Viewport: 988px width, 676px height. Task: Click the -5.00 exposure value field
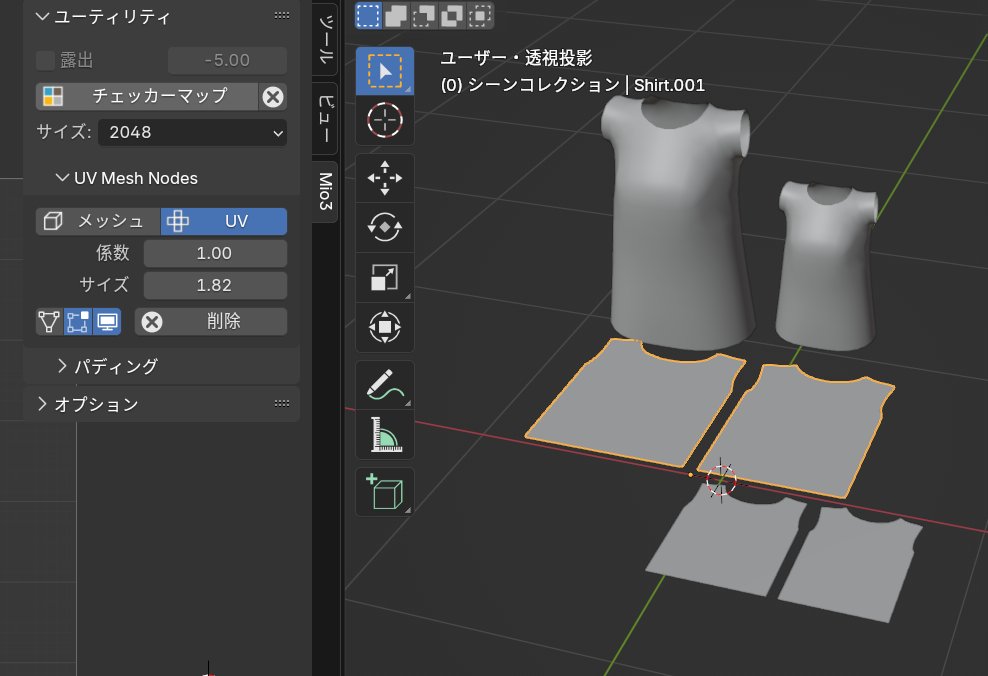(x=227, y=60)
